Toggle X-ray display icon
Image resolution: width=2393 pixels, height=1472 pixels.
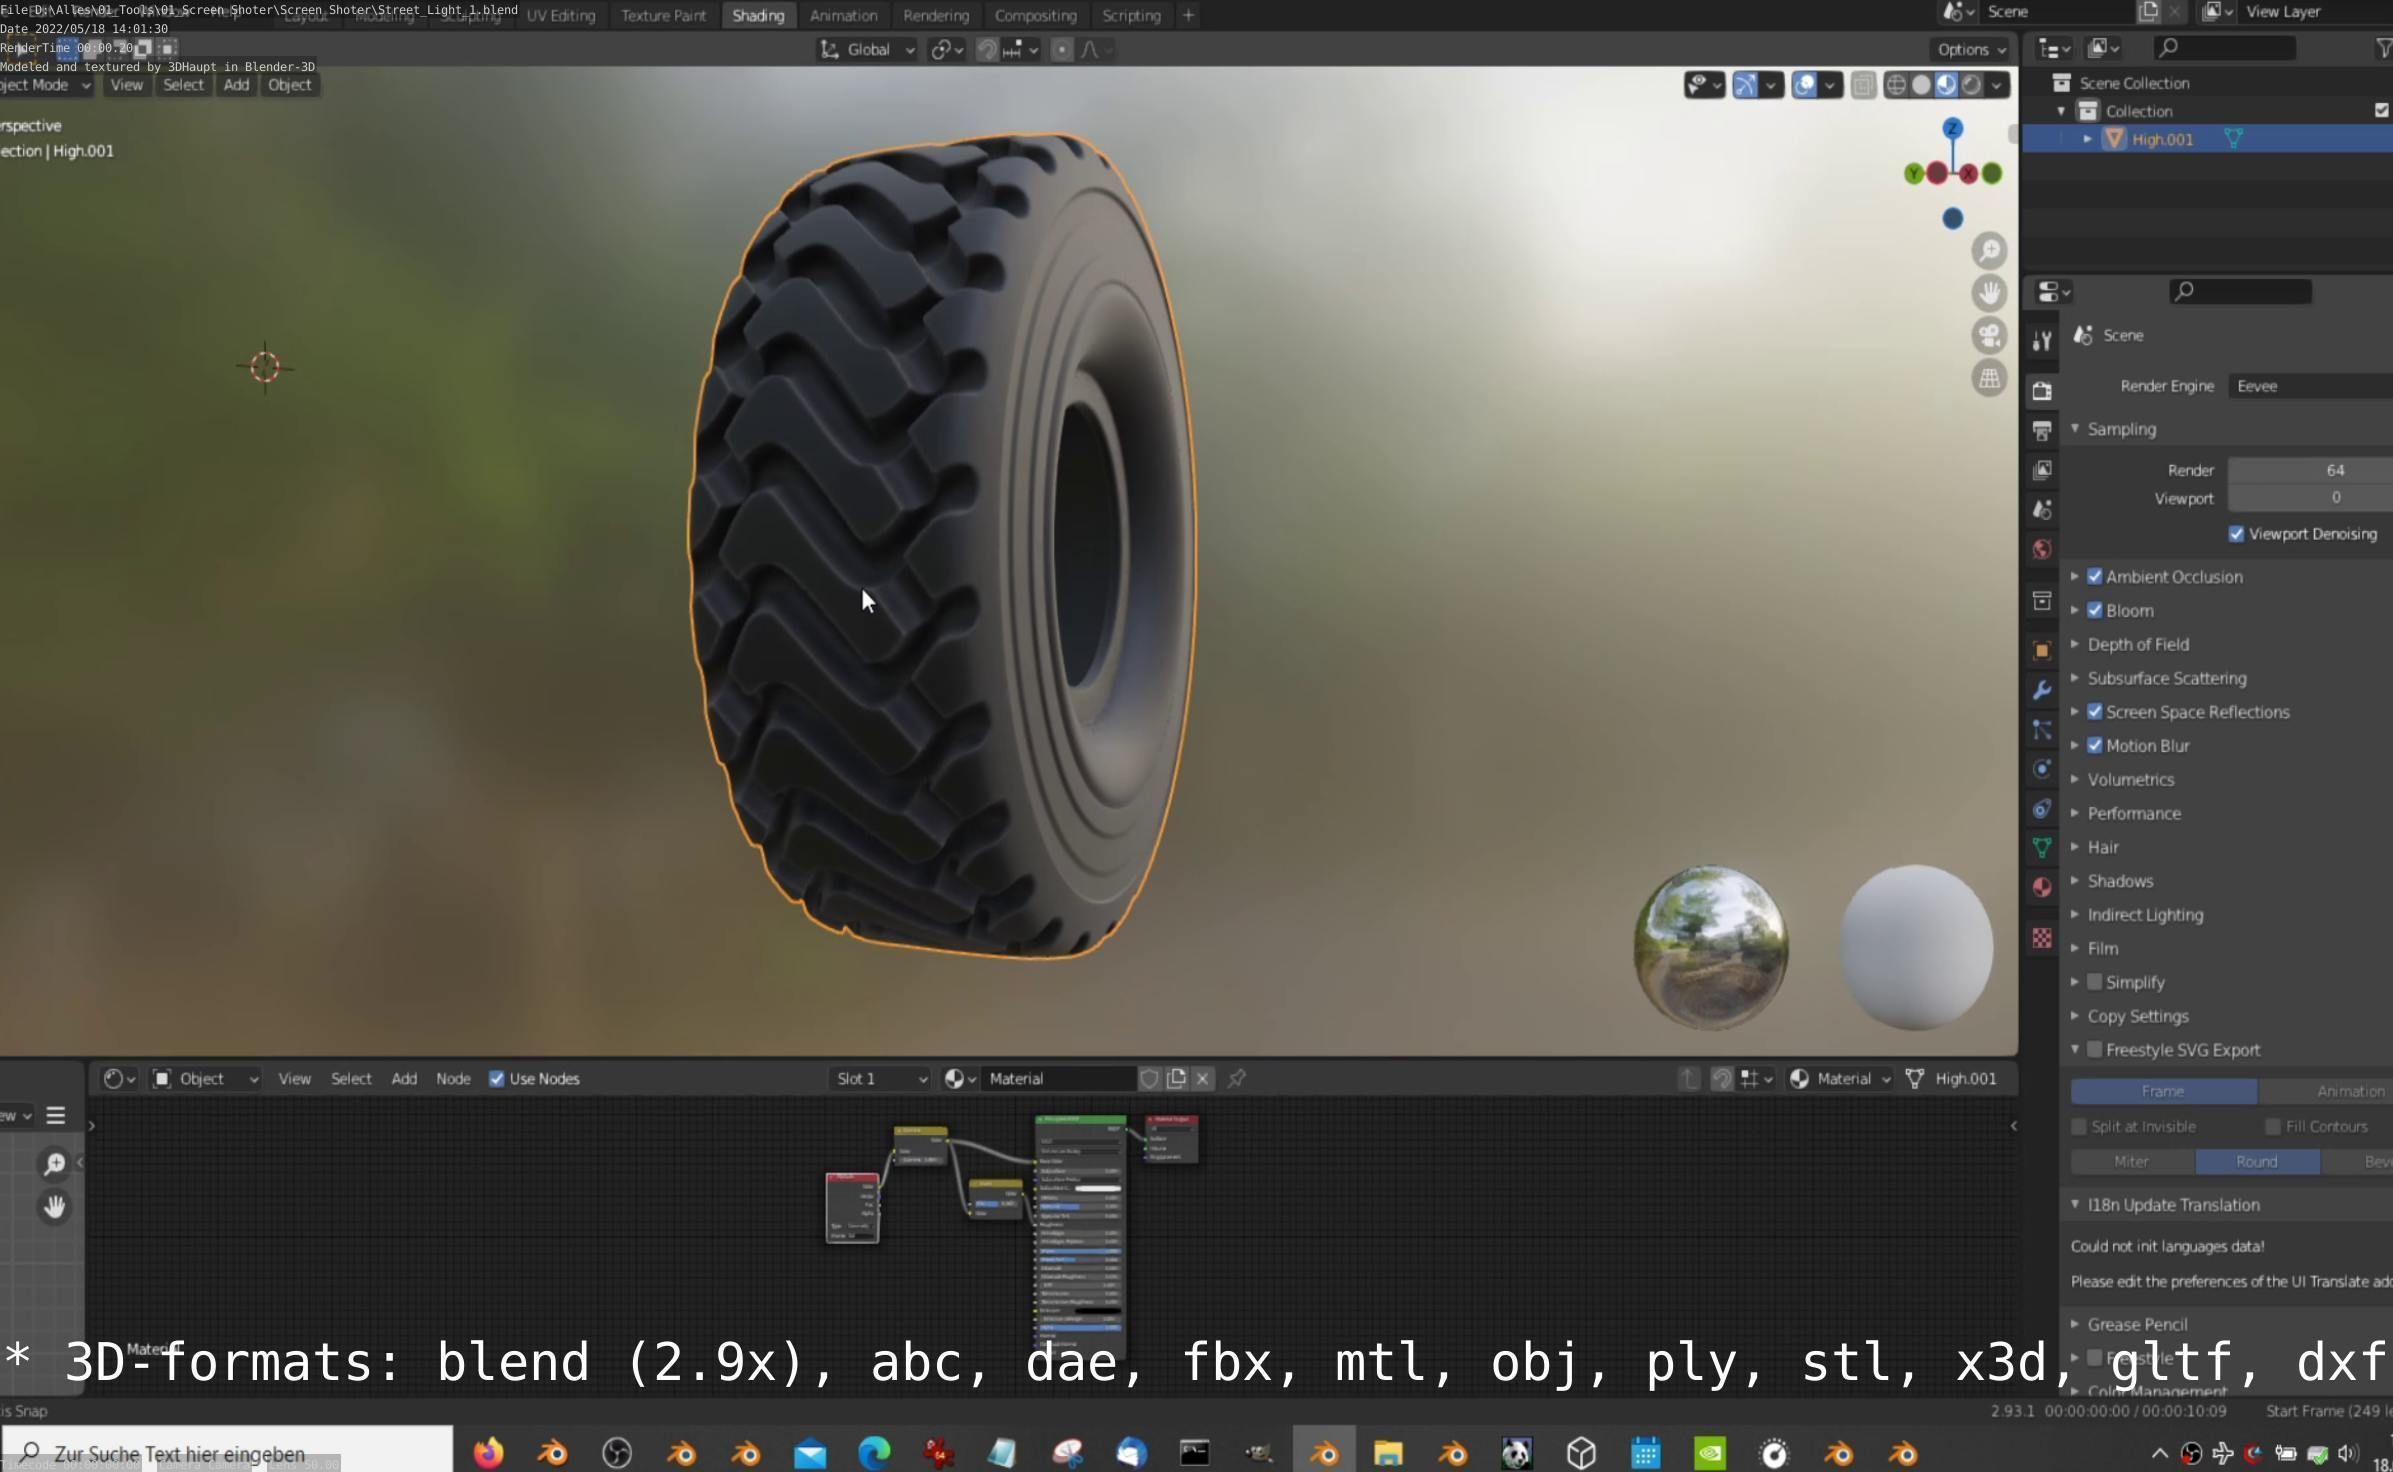[1863, 85]
